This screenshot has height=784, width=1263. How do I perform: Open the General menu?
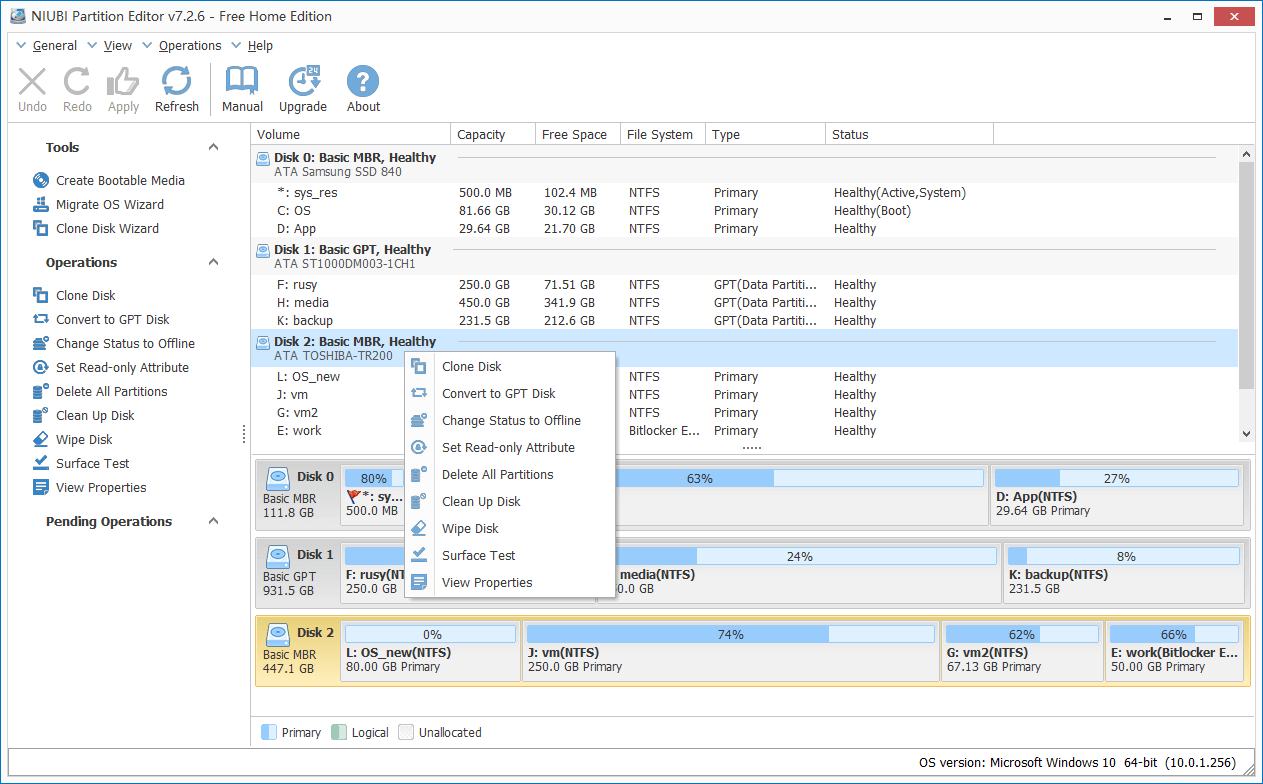54,46
